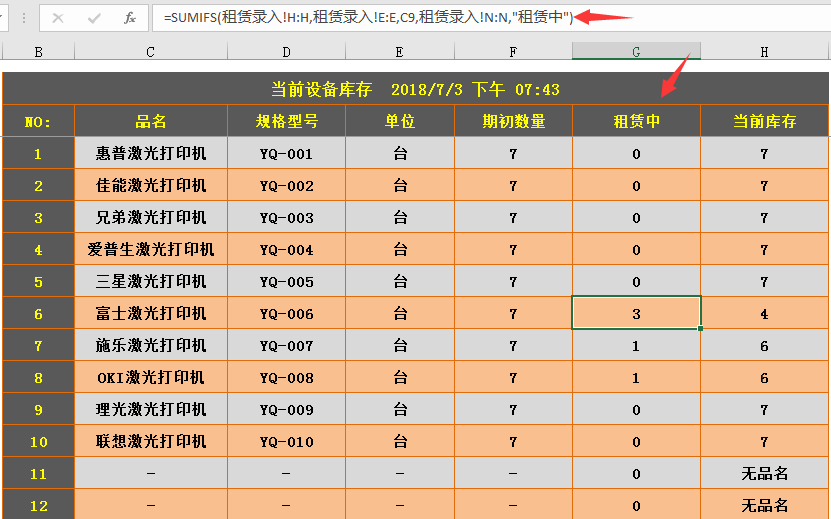Viewport: 831px width, 519px height.
Task: Click the 租赁中 header cell
Action: pyautogui.click(x=636, y=121)
